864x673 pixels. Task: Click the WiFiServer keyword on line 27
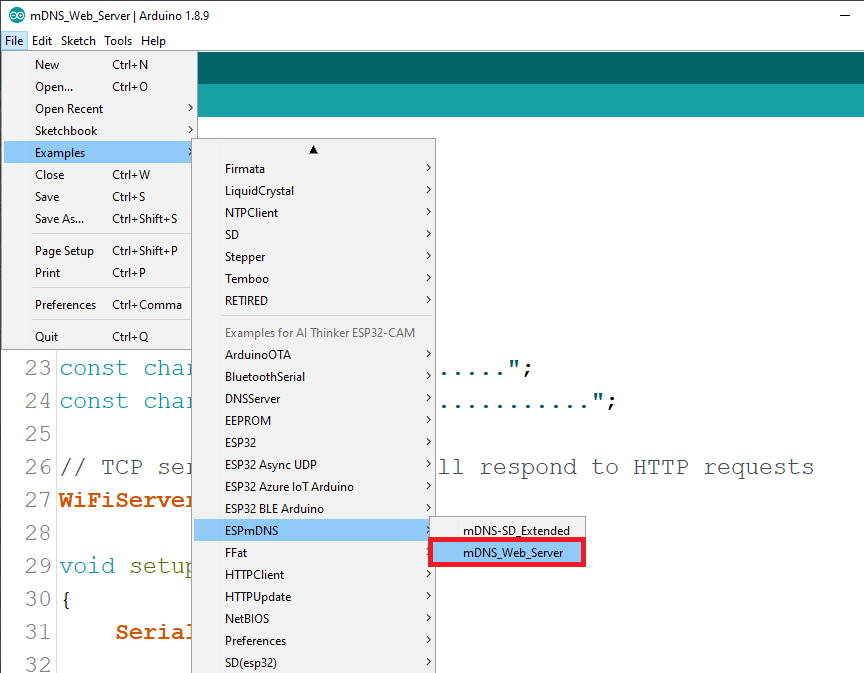(x=125, y=500)
